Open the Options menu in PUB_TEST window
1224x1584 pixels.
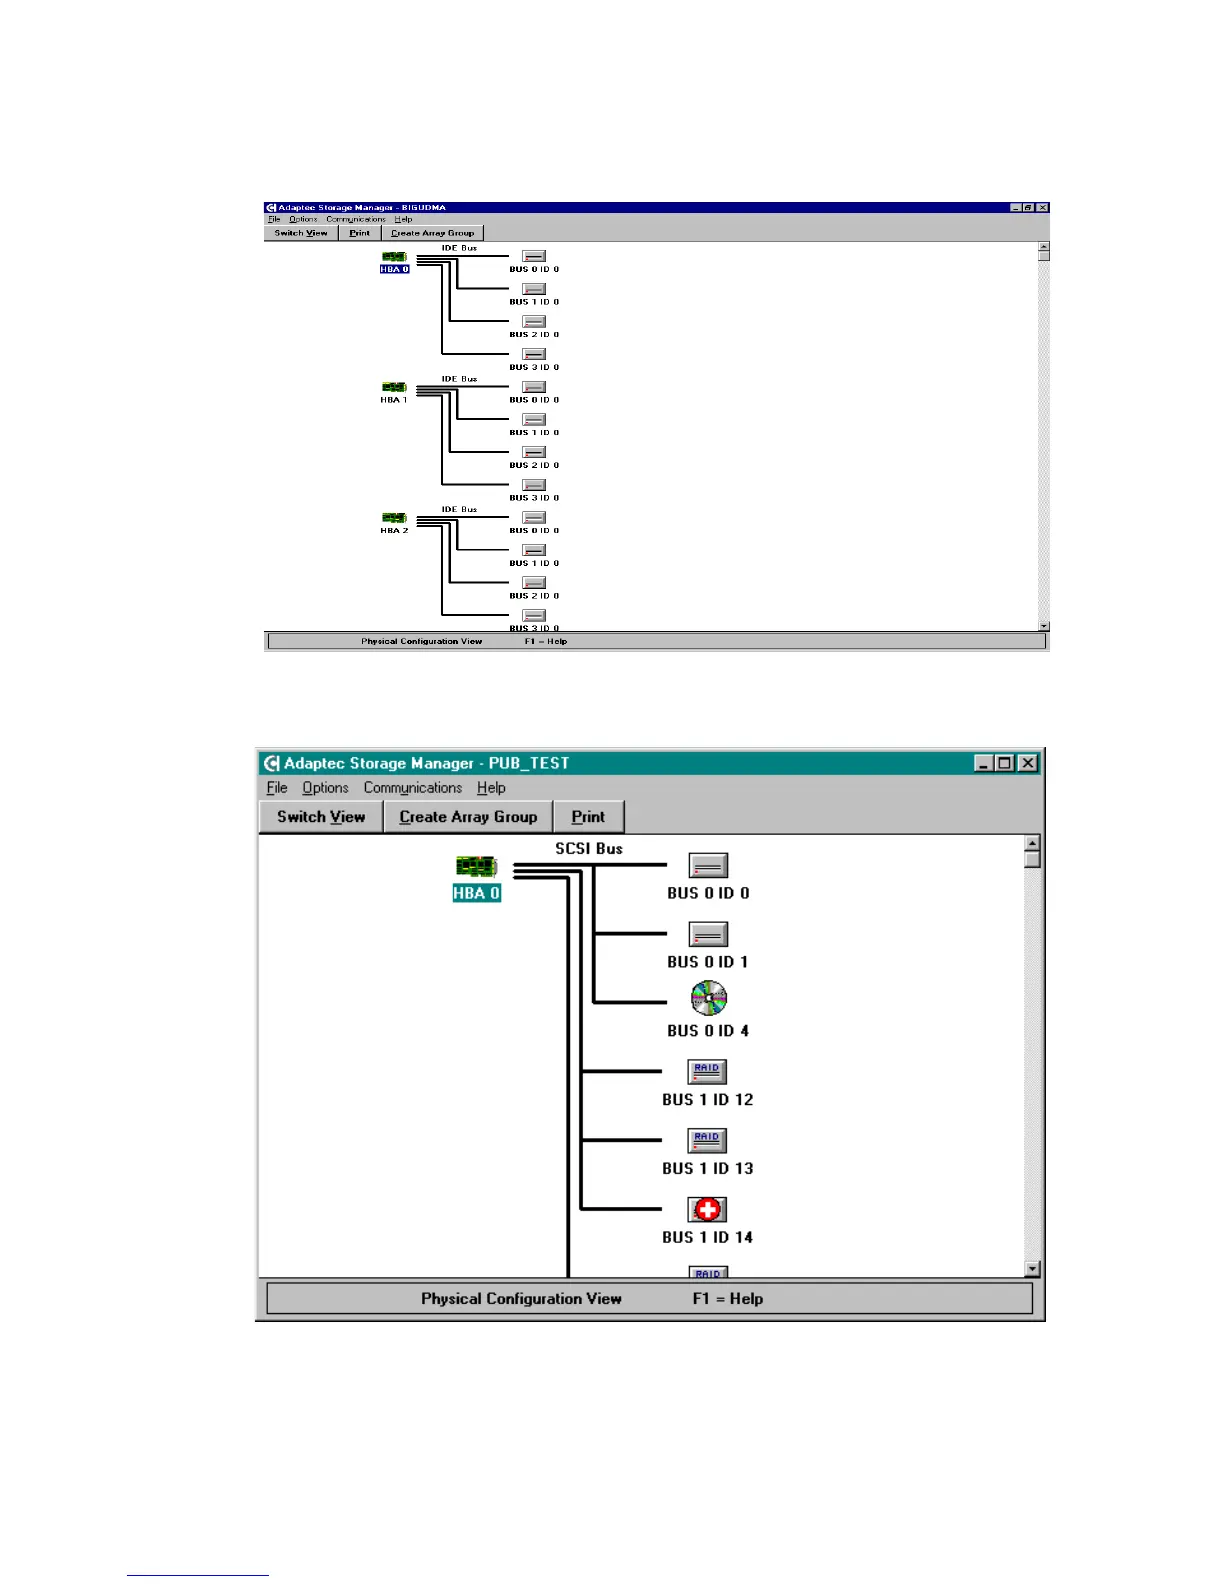click(x=325, y=788)
